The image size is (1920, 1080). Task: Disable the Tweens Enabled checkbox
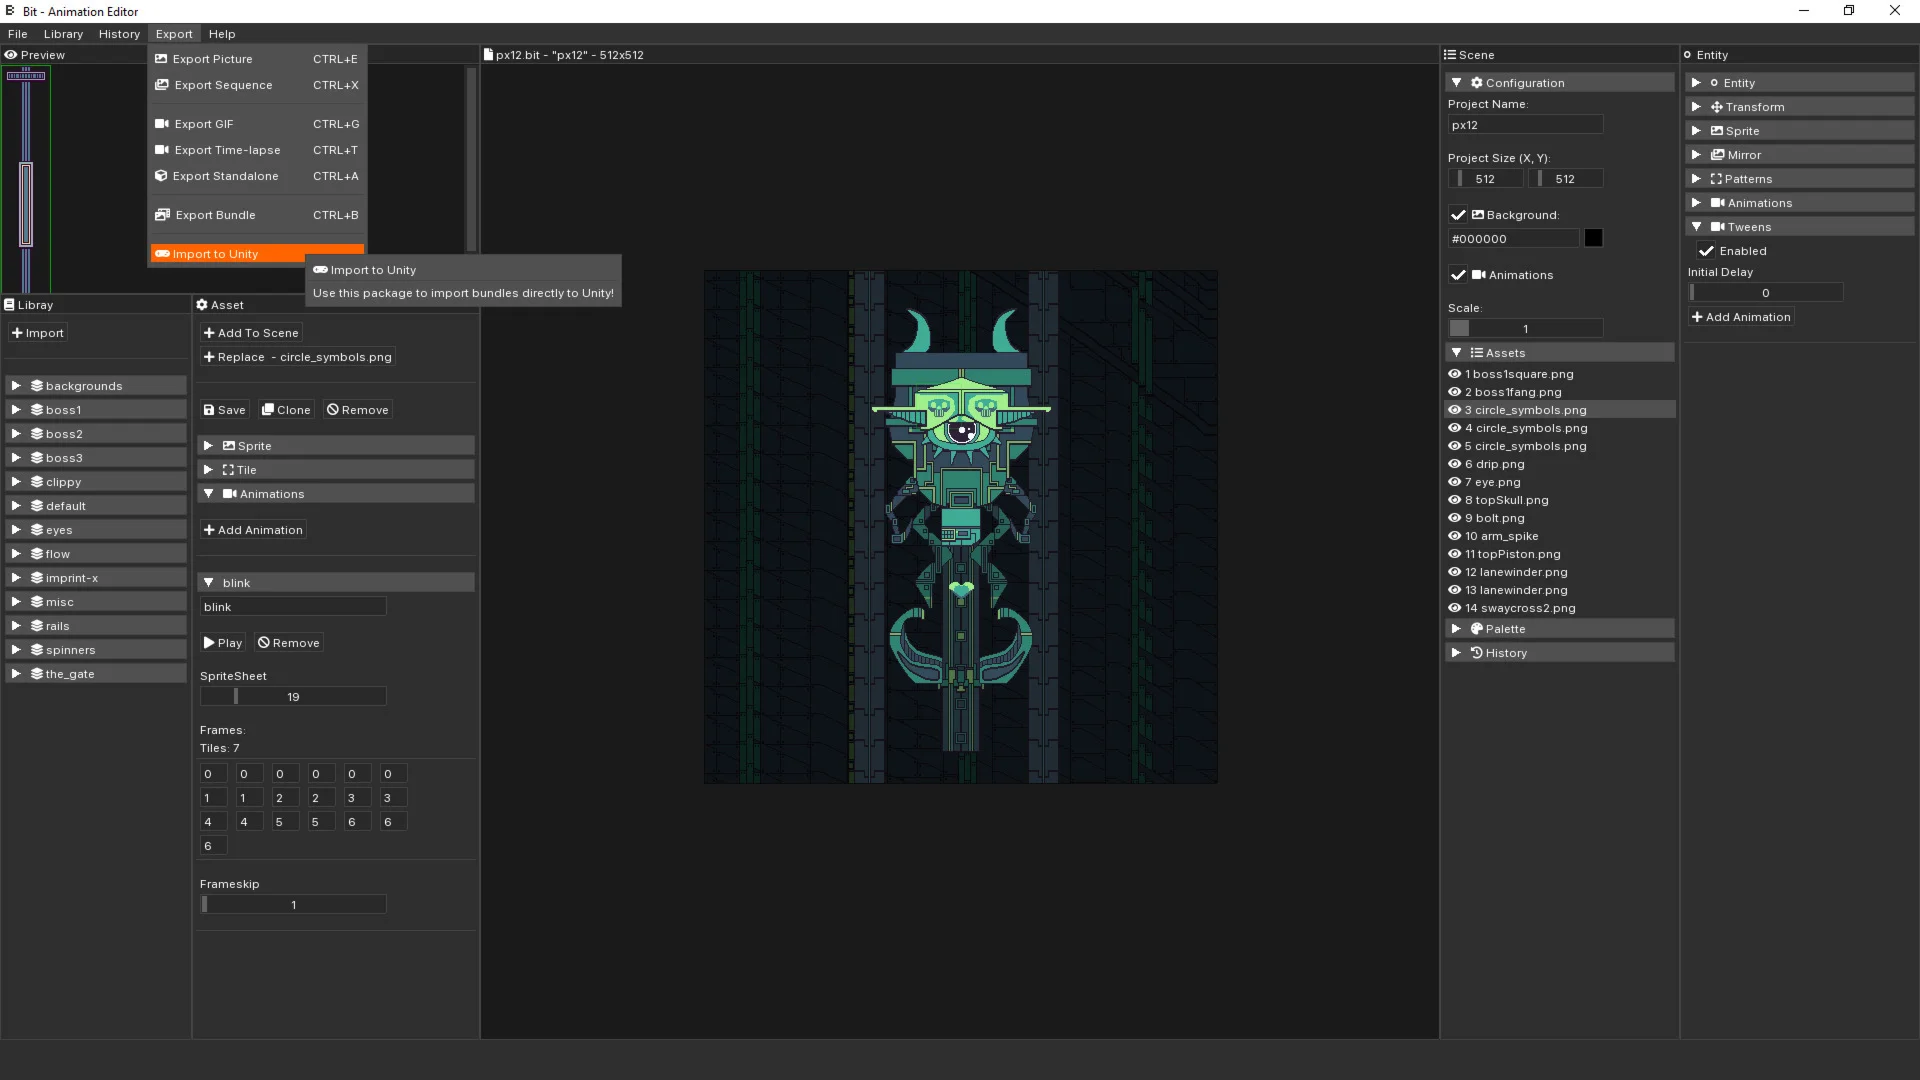click(1706, 251)
